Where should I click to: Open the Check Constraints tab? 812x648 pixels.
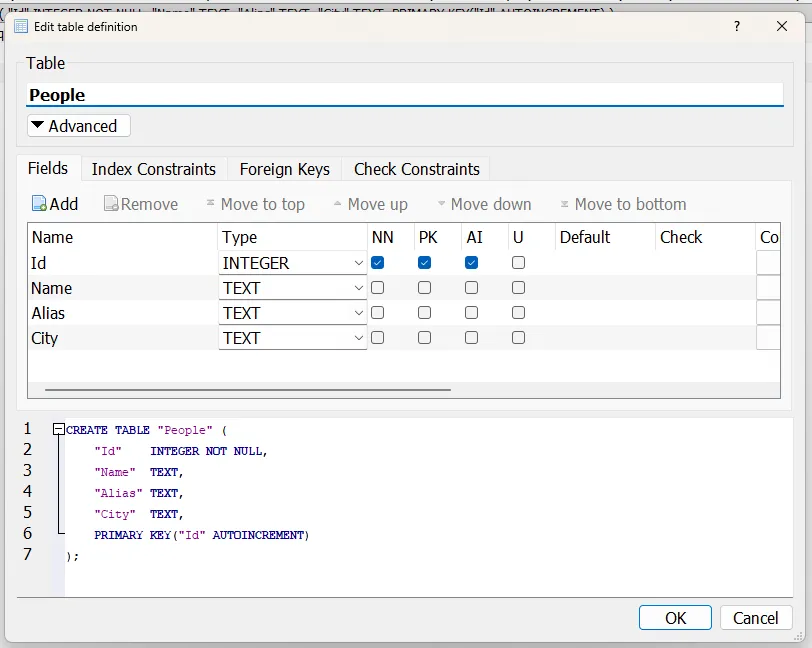pyautogui.click(x=416, y=169)
